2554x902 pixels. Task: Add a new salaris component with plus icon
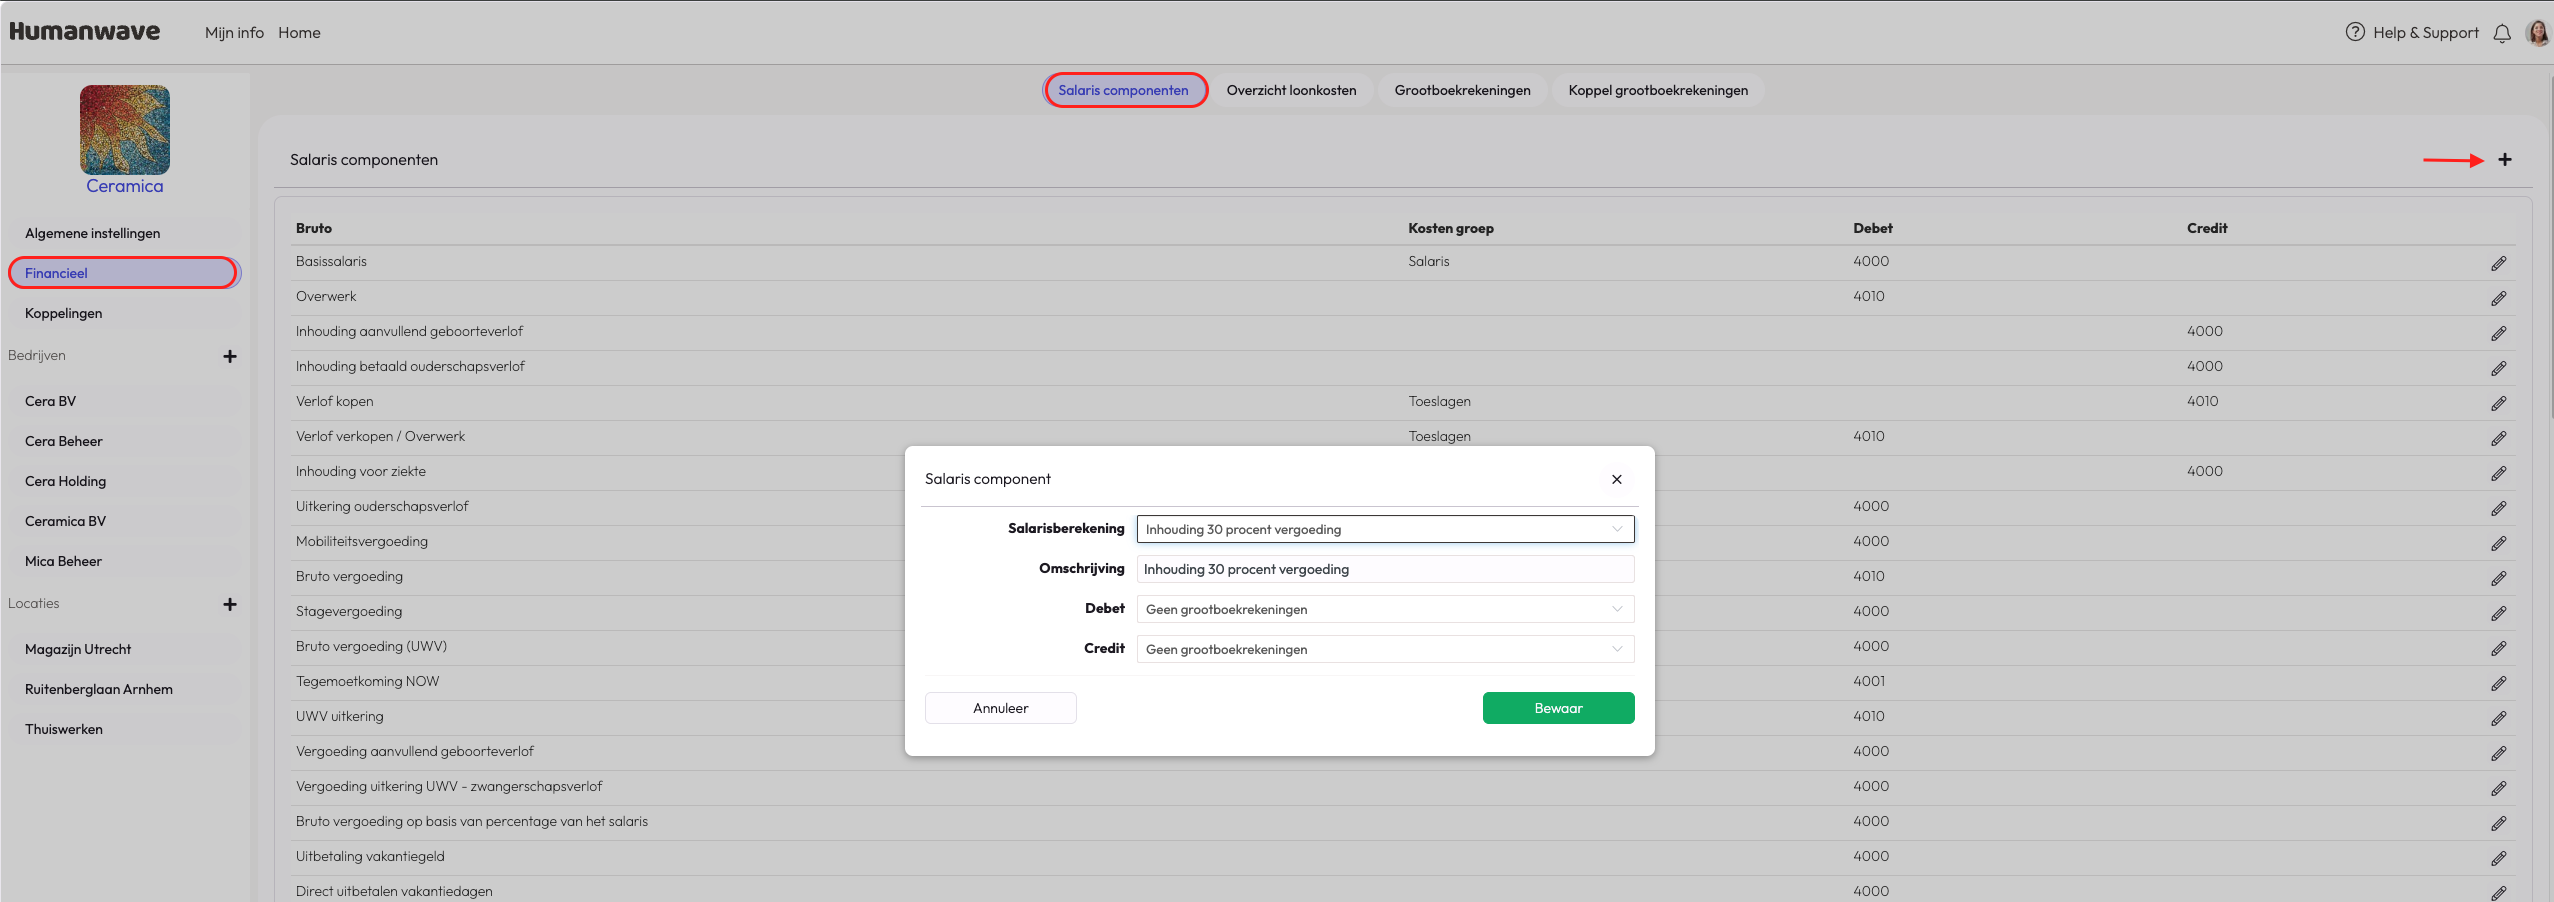[2504, 160]
